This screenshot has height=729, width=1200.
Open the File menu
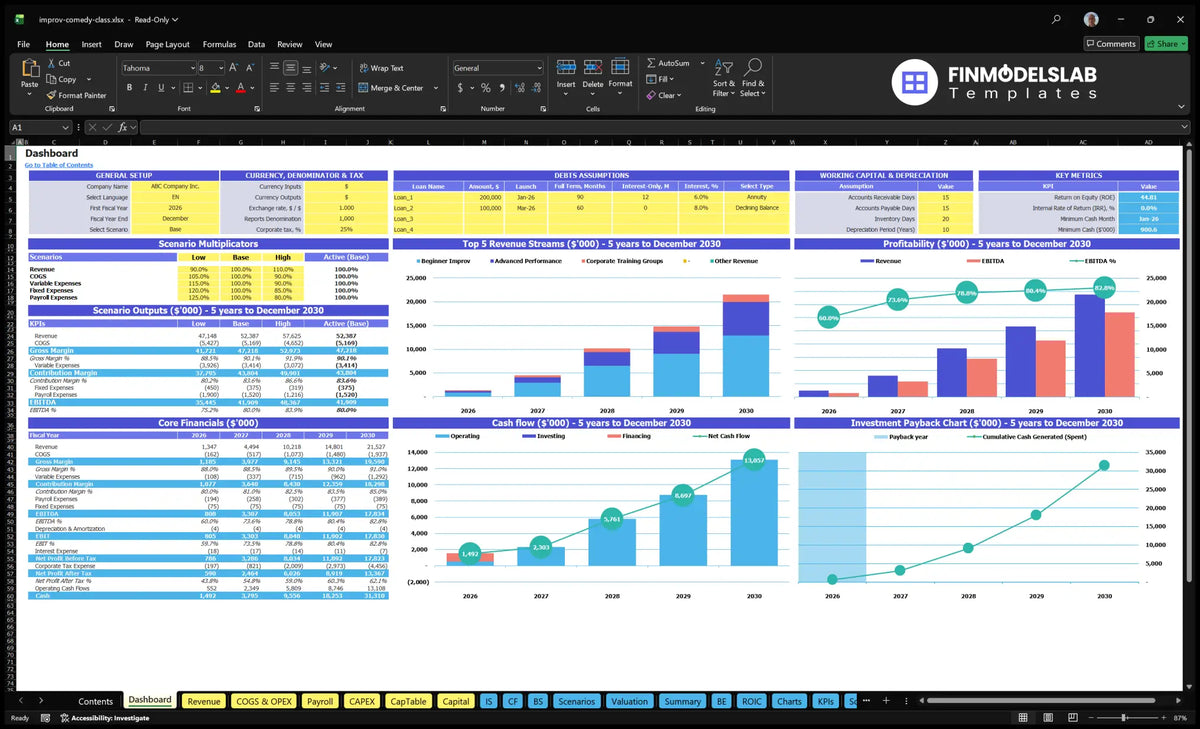(x=23, y=44)
